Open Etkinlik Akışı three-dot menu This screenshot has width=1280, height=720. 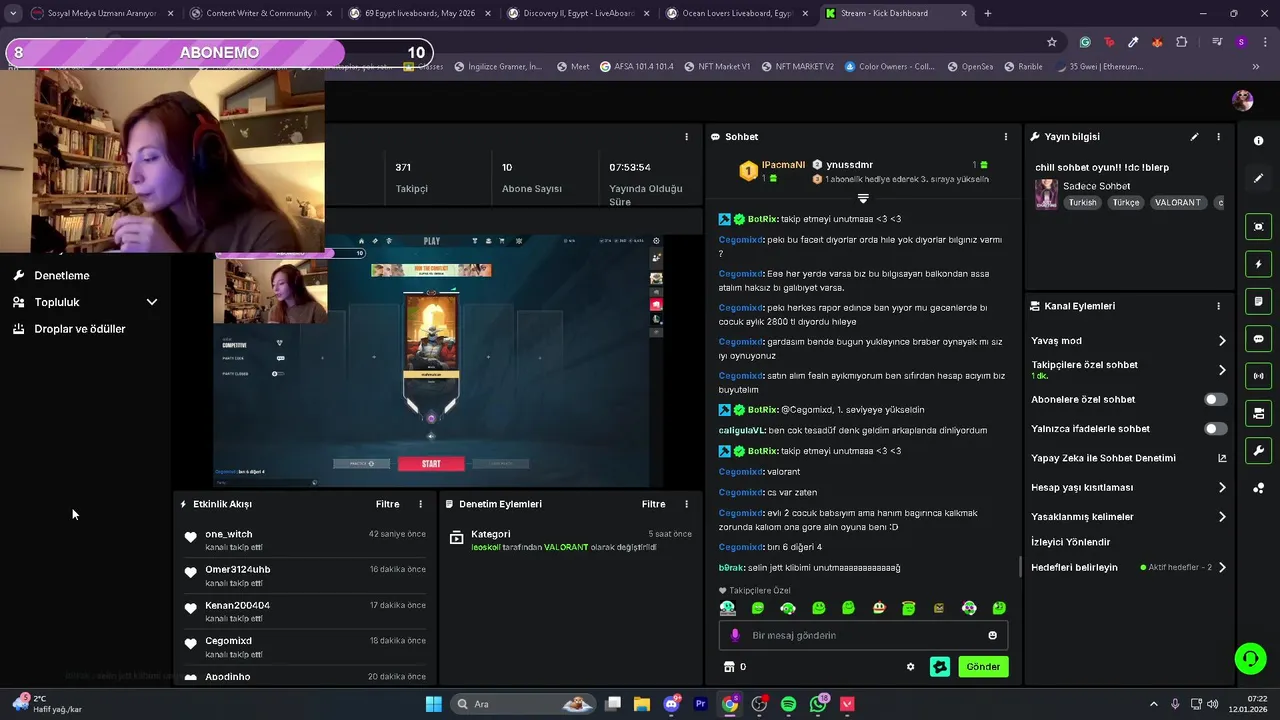(420, 504)
